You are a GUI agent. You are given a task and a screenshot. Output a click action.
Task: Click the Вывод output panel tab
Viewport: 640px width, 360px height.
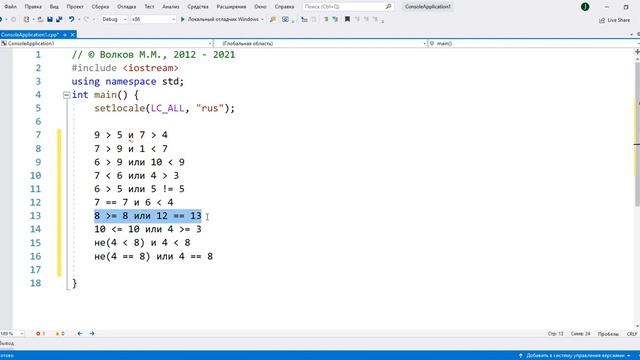(x=7, y=343)
